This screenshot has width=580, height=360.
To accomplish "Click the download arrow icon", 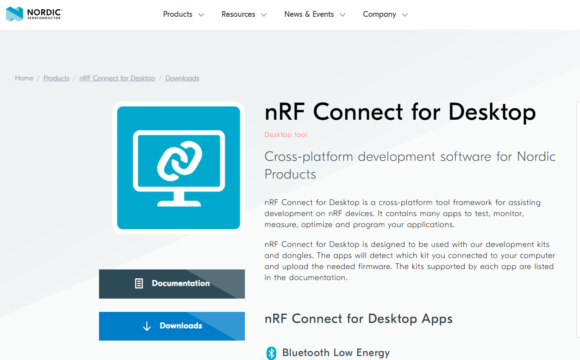I will (x=147, y=326).
